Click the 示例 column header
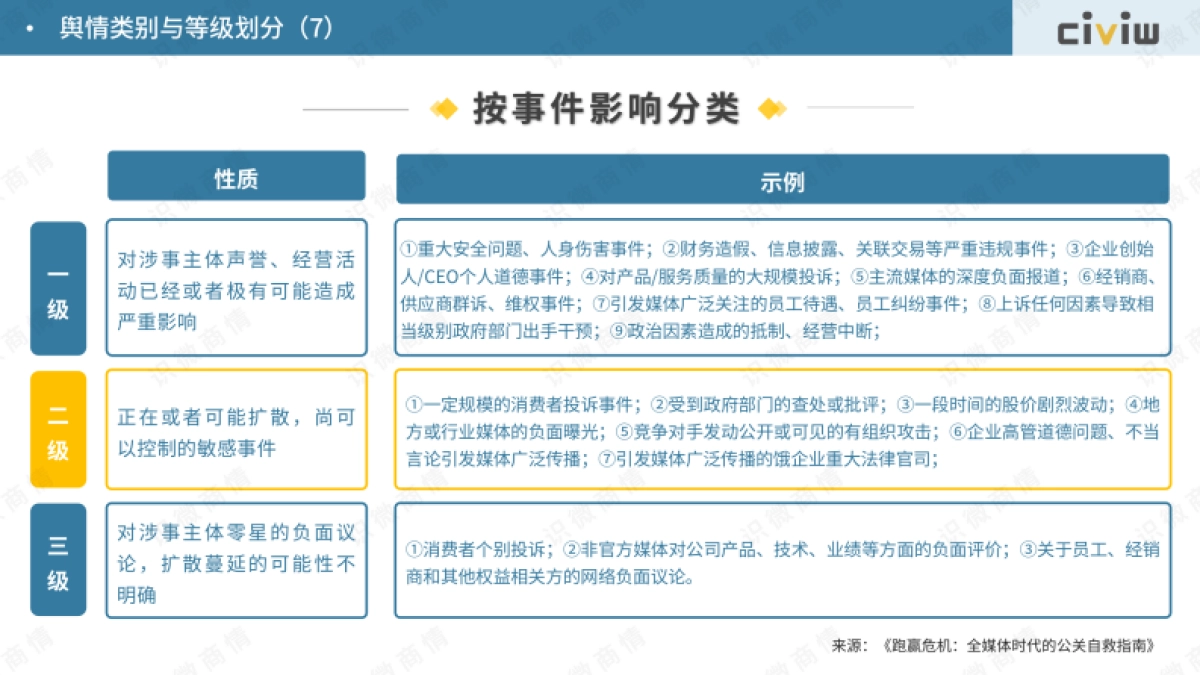The height and width of the screenshot is (675, 1200). [783, 181]
